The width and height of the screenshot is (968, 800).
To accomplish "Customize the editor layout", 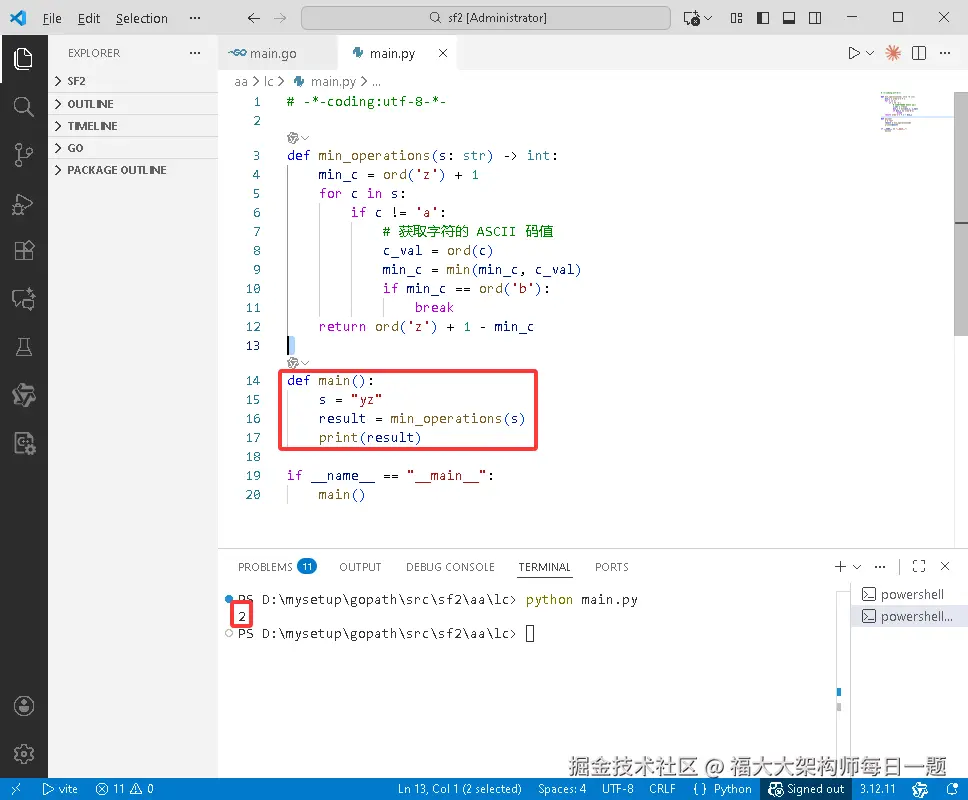I will pos(736,18).
